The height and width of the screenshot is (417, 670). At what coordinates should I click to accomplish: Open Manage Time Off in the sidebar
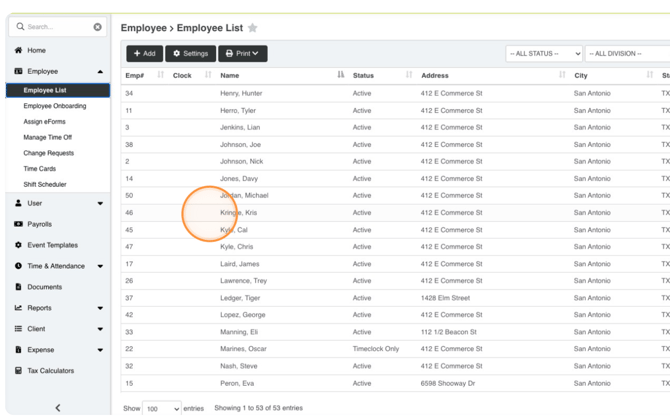point(47,137)
